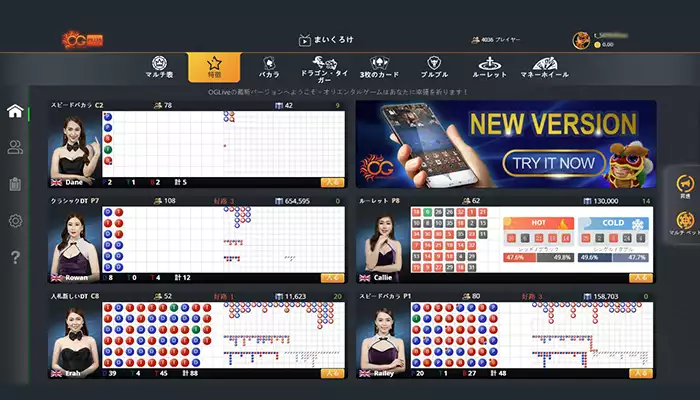This screenshot has width=700, height=400.
Task: Open the ドラゴン・タイガー tab
Action: [324, 67]
